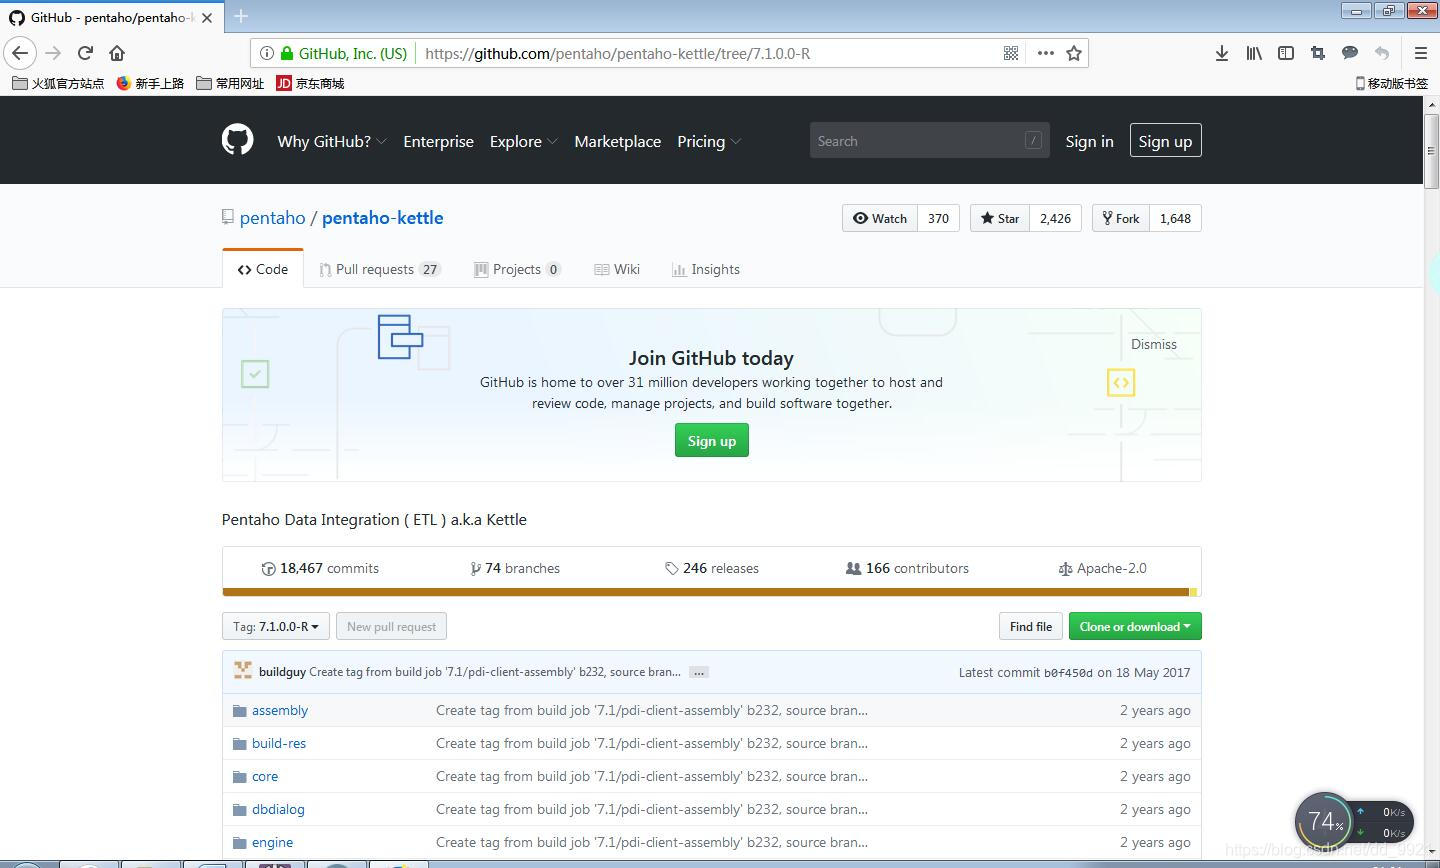Expand the Why GitHub? menu

point(332,141)
